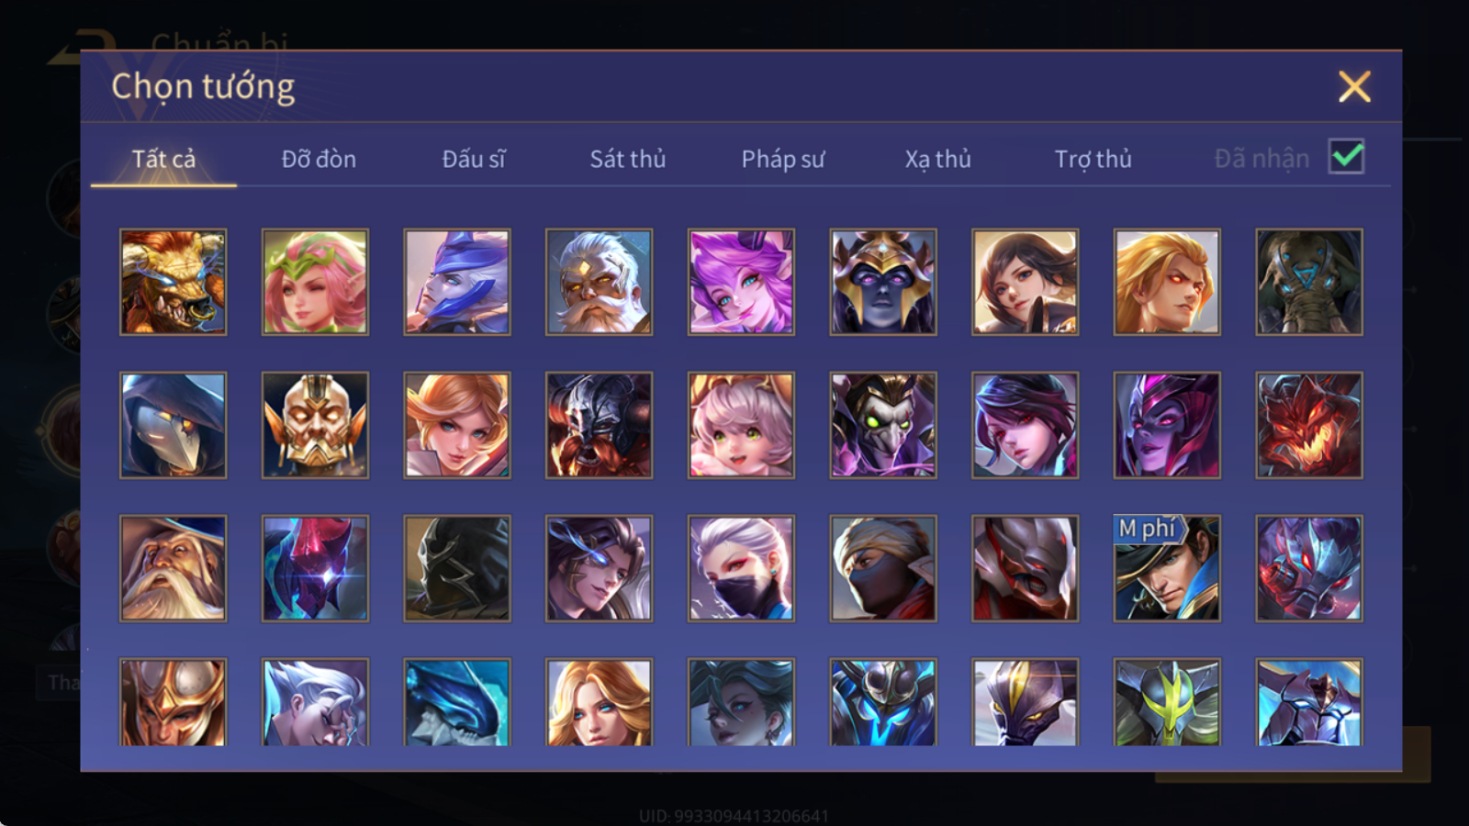Pick the wizard with straw hat and beard
Screen dimensions: 1469x826
tap(173, 568)
